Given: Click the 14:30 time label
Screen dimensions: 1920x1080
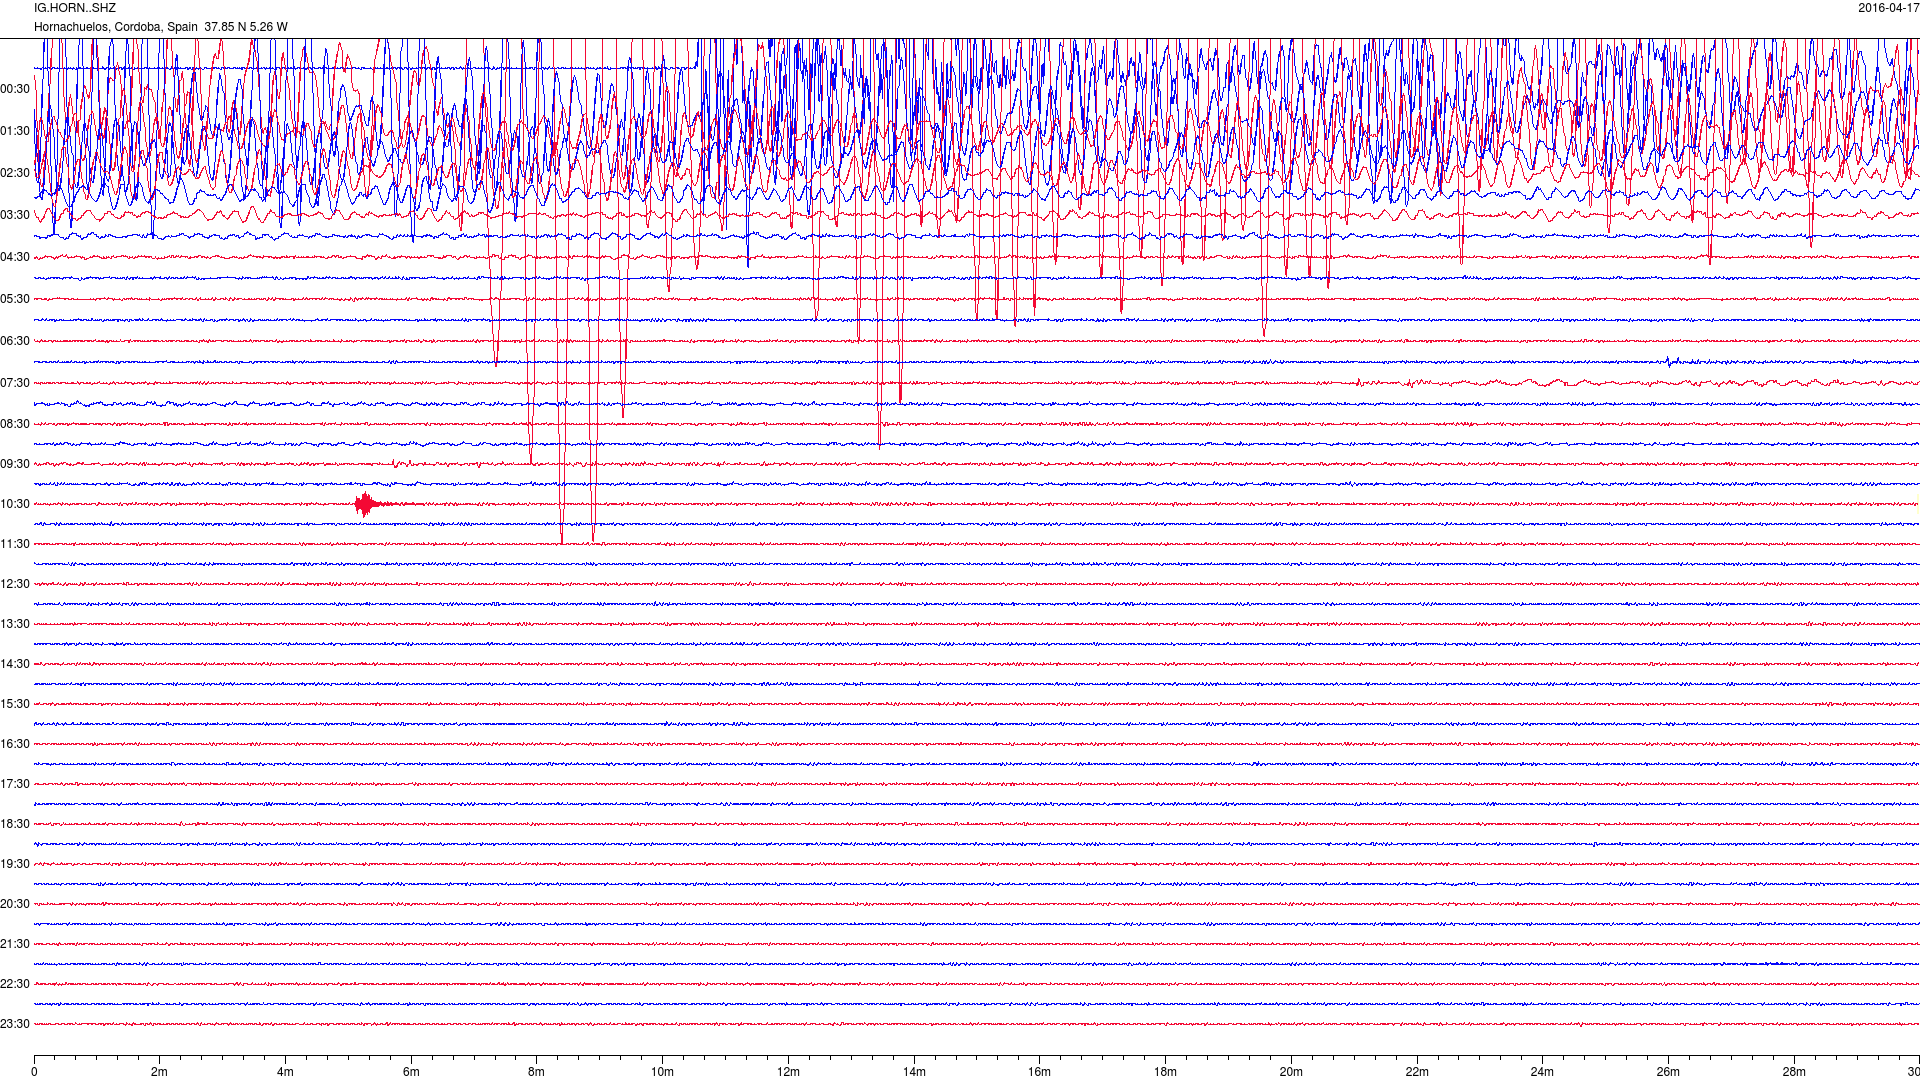Looking at the screenshot, I should tap(15, 664).
